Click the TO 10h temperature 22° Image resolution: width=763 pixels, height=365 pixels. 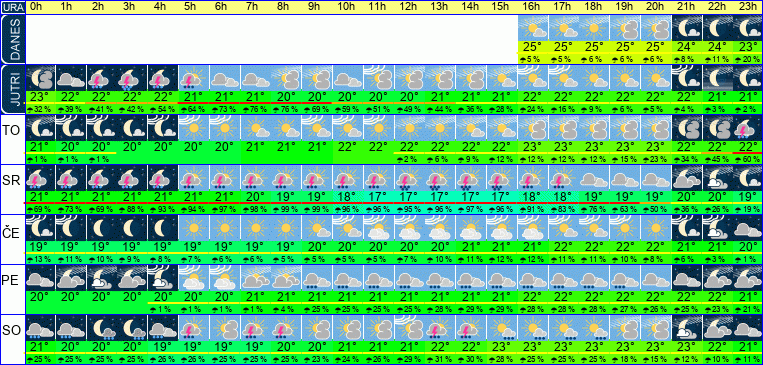click(347, 146)
